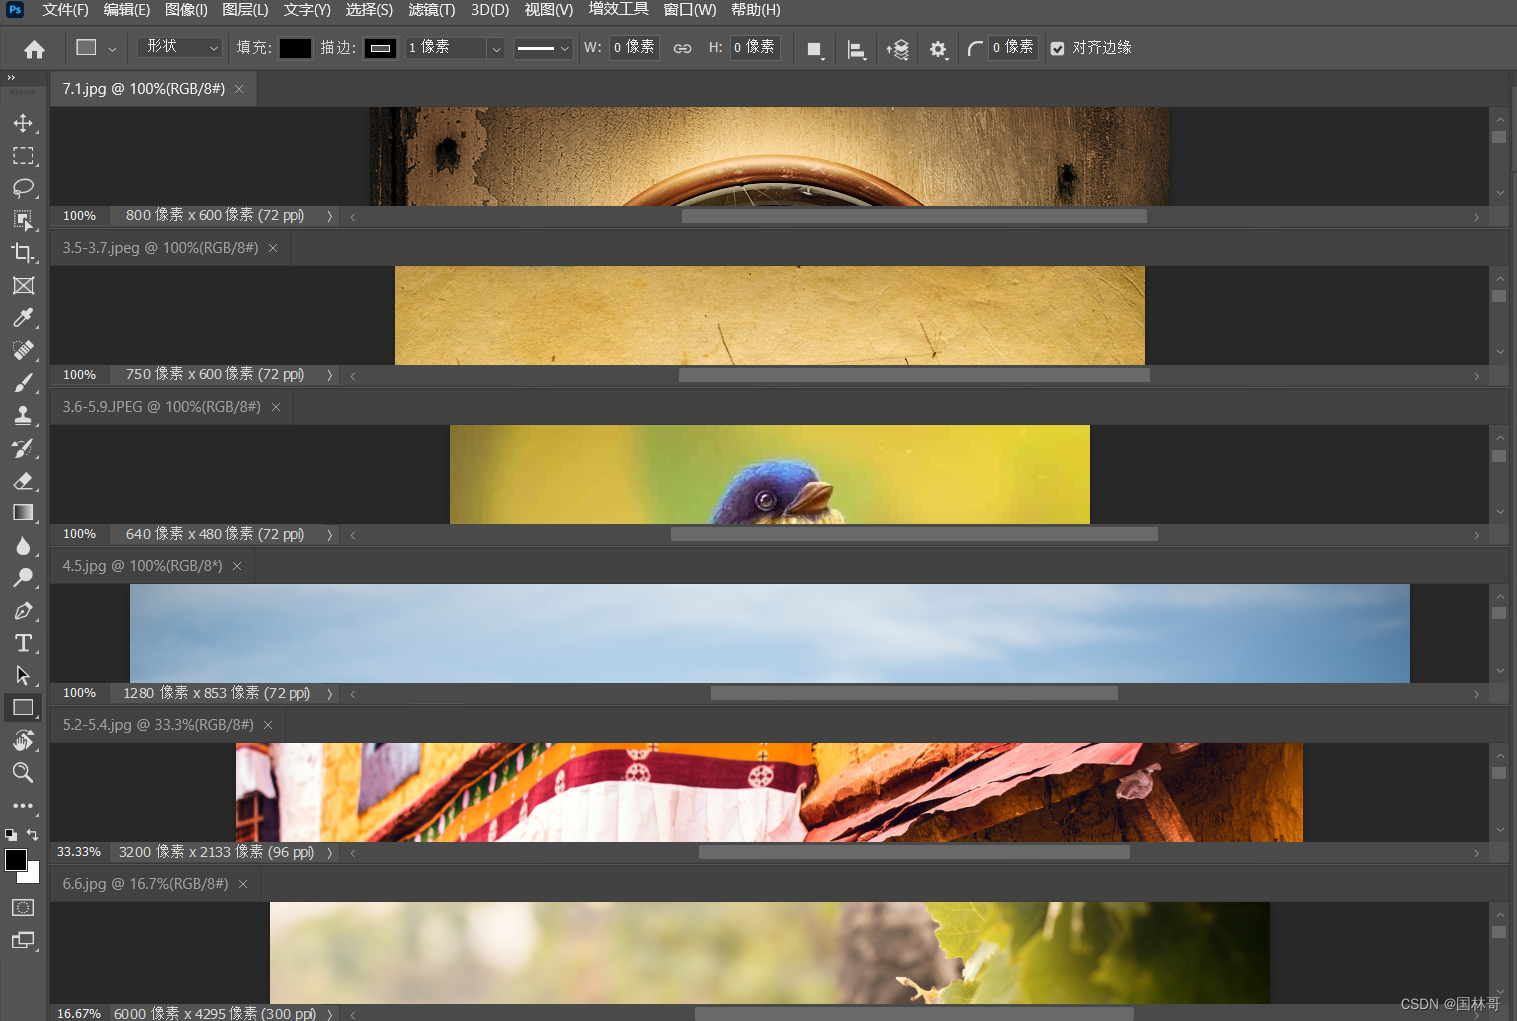Viewport: 1517px width, 1021px height.
Task: Open the 文件(F) menu
Action: (65, 10)
